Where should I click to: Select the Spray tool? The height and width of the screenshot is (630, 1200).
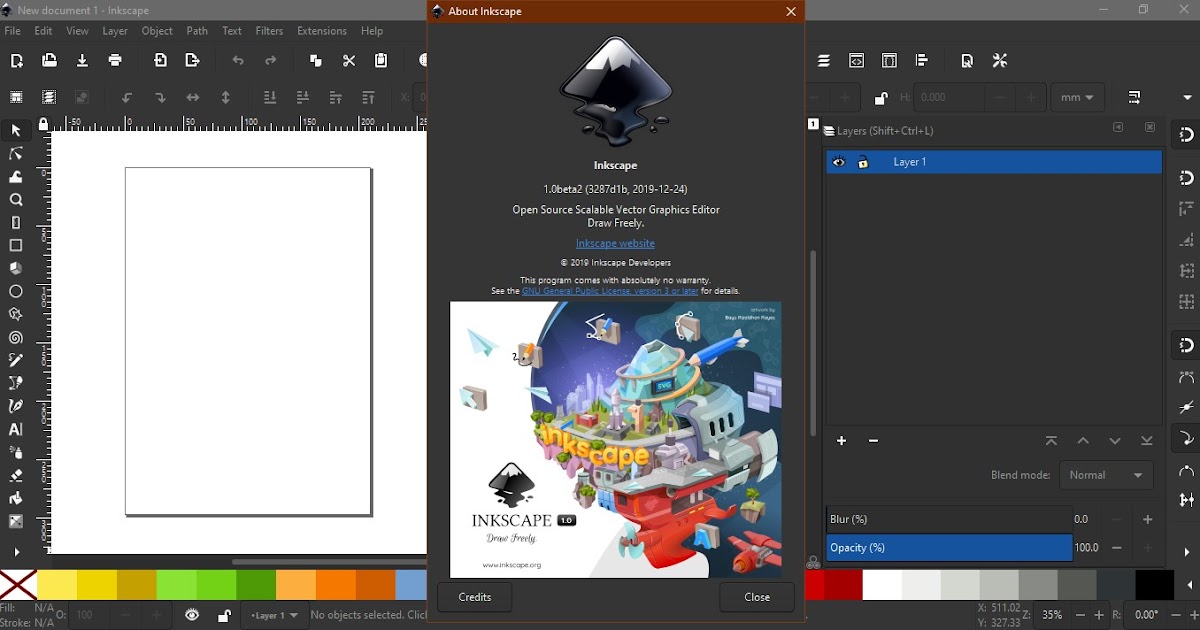(16, 453)
